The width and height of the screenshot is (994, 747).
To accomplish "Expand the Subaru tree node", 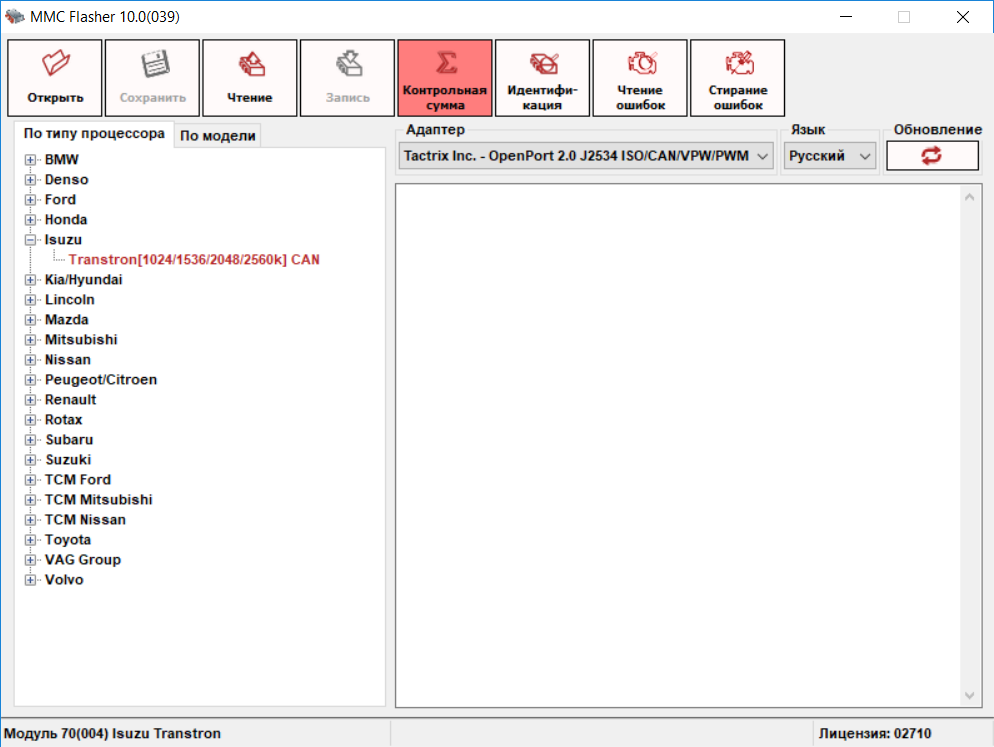I will tap(30, 440).
